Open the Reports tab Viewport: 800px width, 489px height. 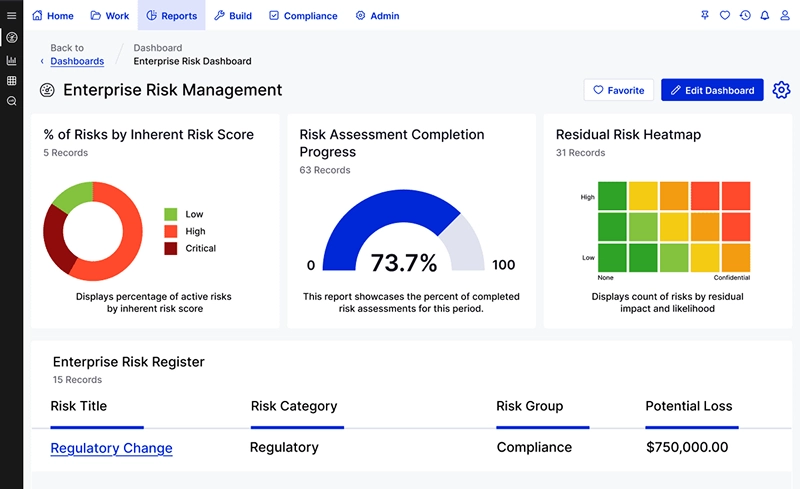172,16
